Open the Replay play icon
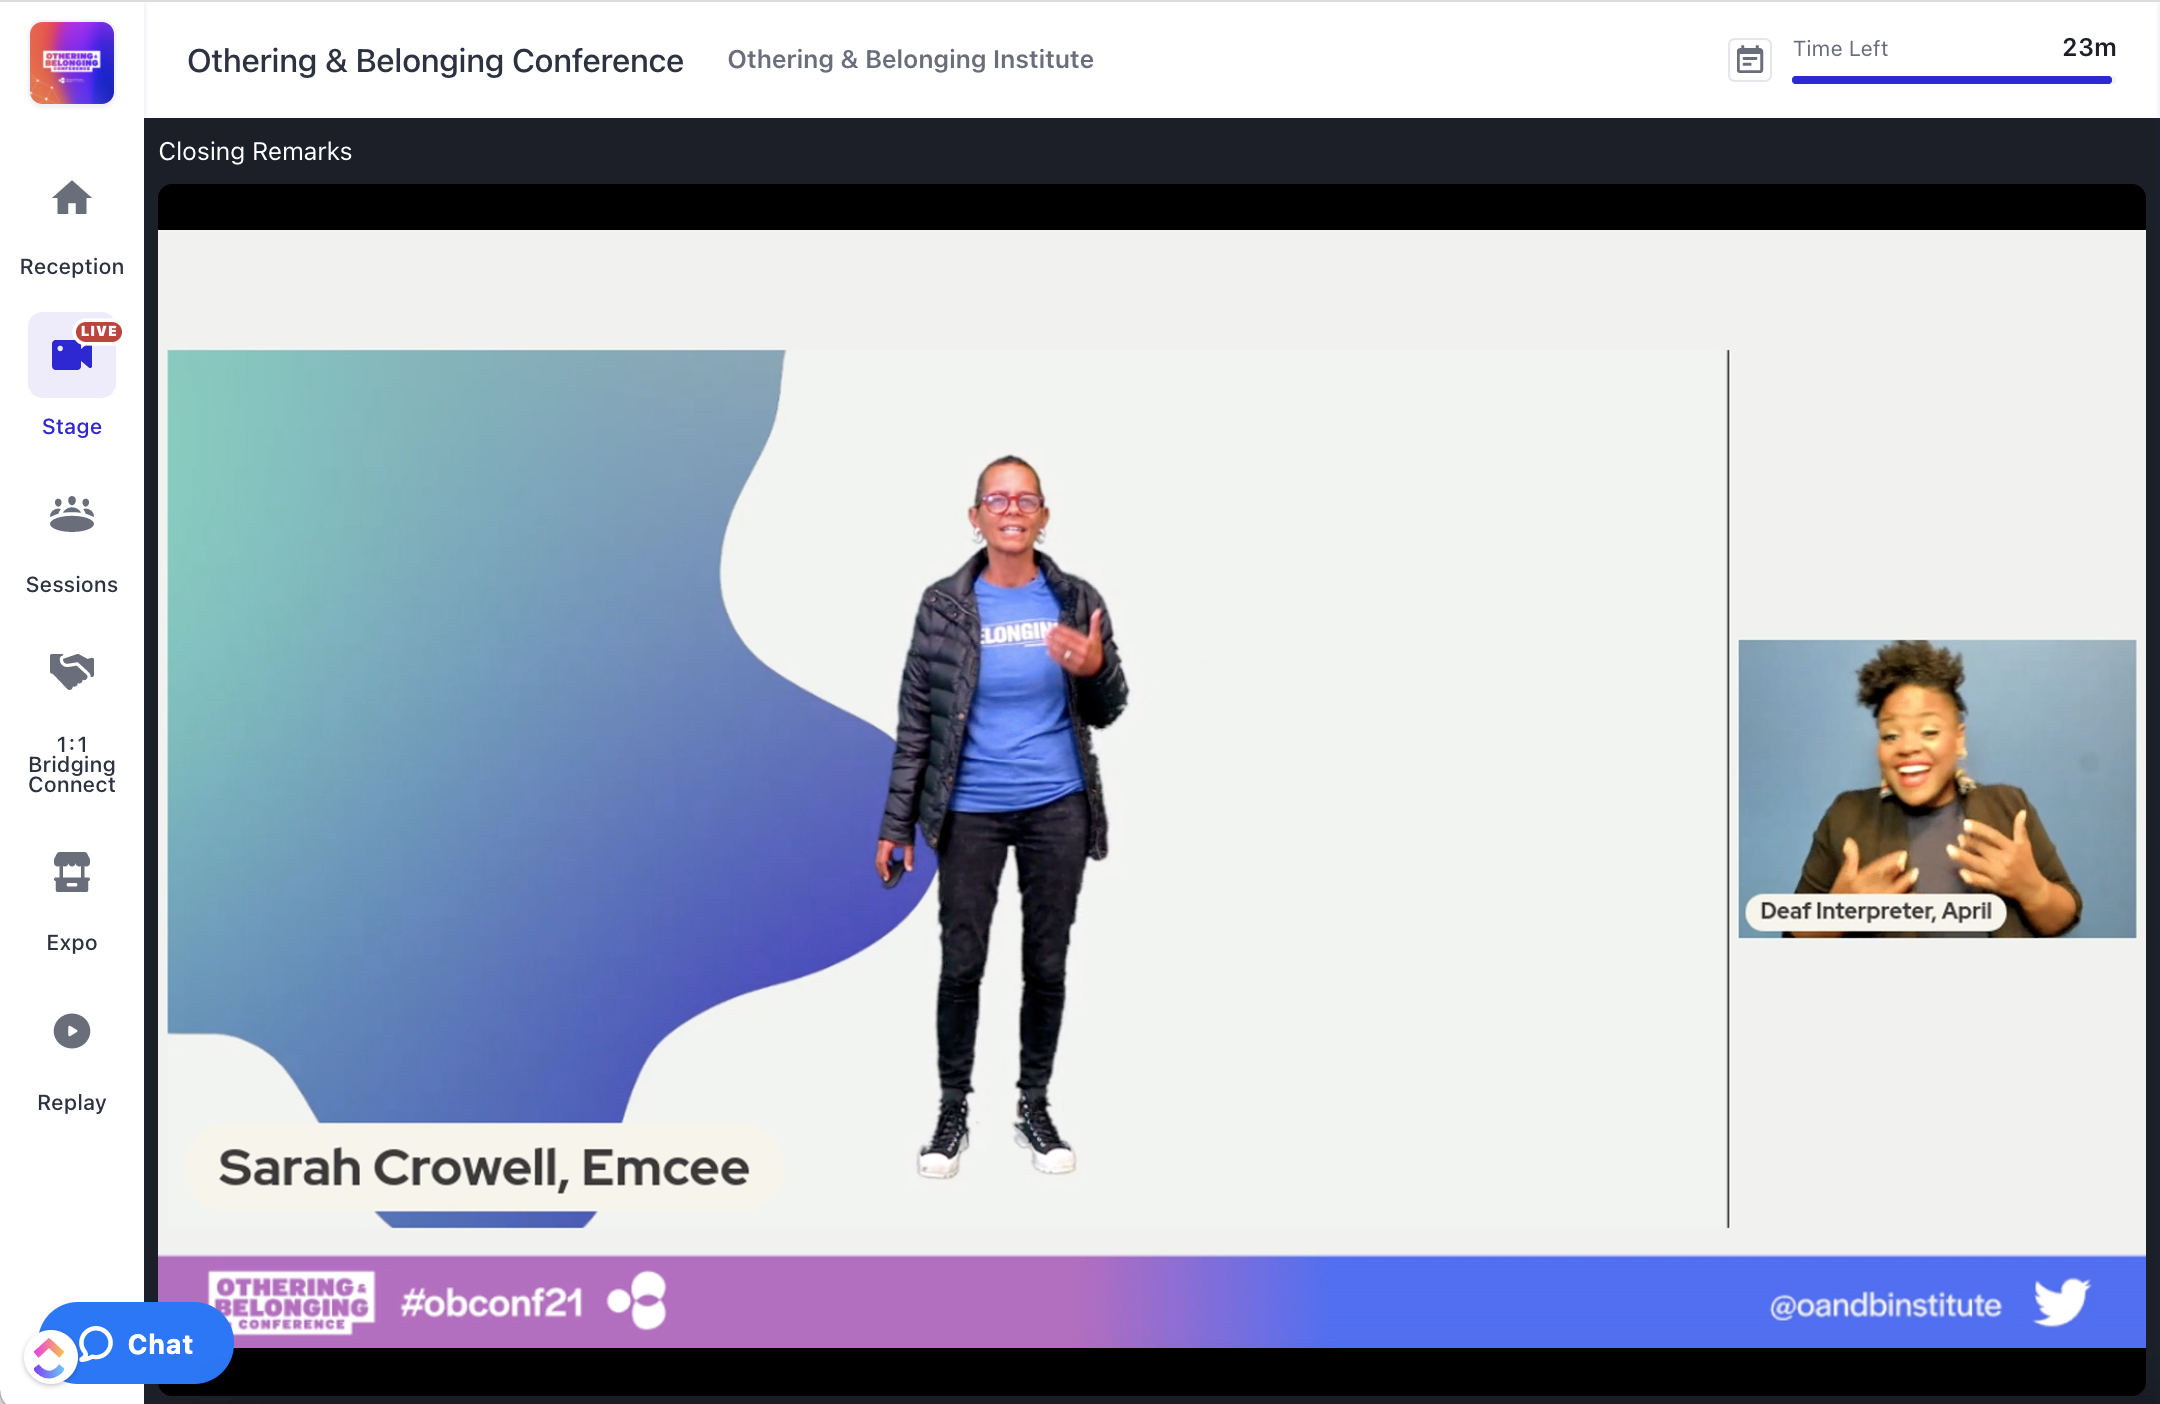The image size is (2160, 1404). (x=72, y=1031)
